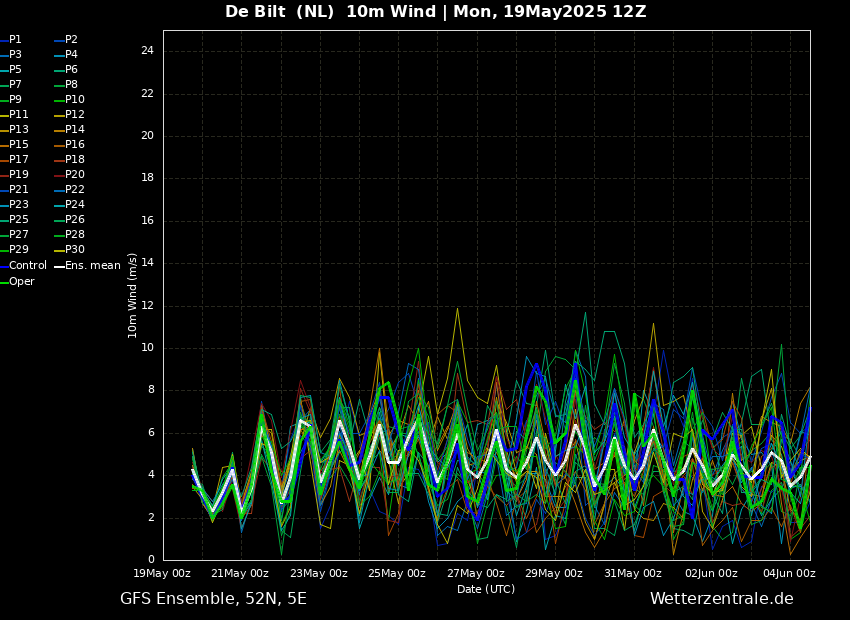850x620 pixels.
Task: Click the Wetterzentrale.de credit text
Action: pyautogui.click(x=722, y=599)
